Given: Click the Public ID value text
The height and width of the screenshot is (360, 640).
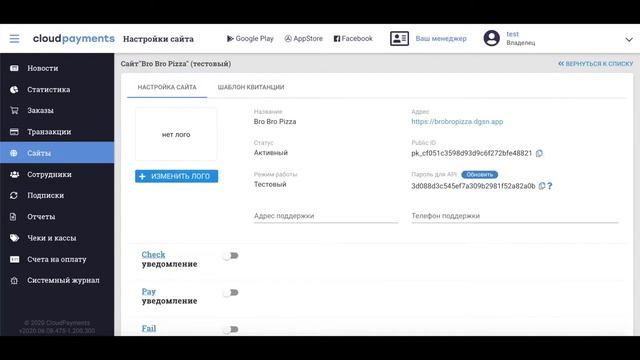Looking at the screenshot, I should 471,153.
